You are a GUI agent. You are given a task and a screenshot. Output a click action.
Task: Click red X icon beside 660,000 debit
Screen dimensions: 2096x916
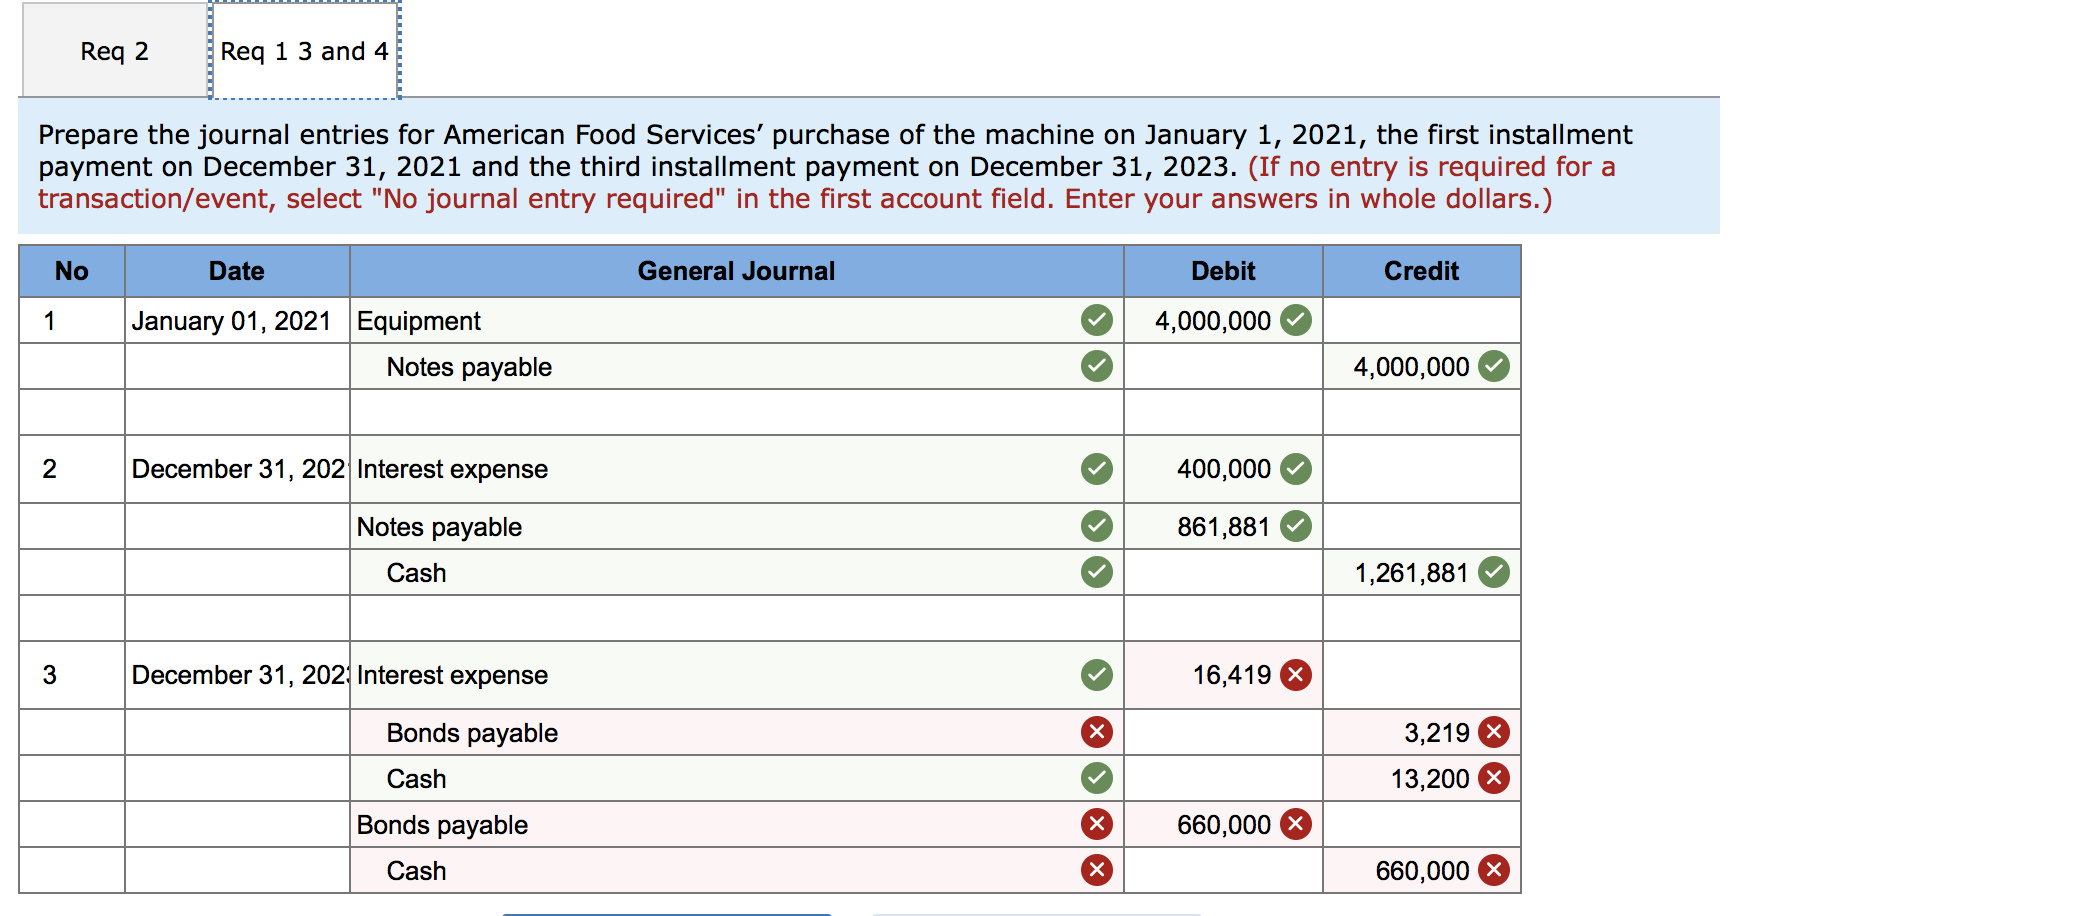point(1295,824)
